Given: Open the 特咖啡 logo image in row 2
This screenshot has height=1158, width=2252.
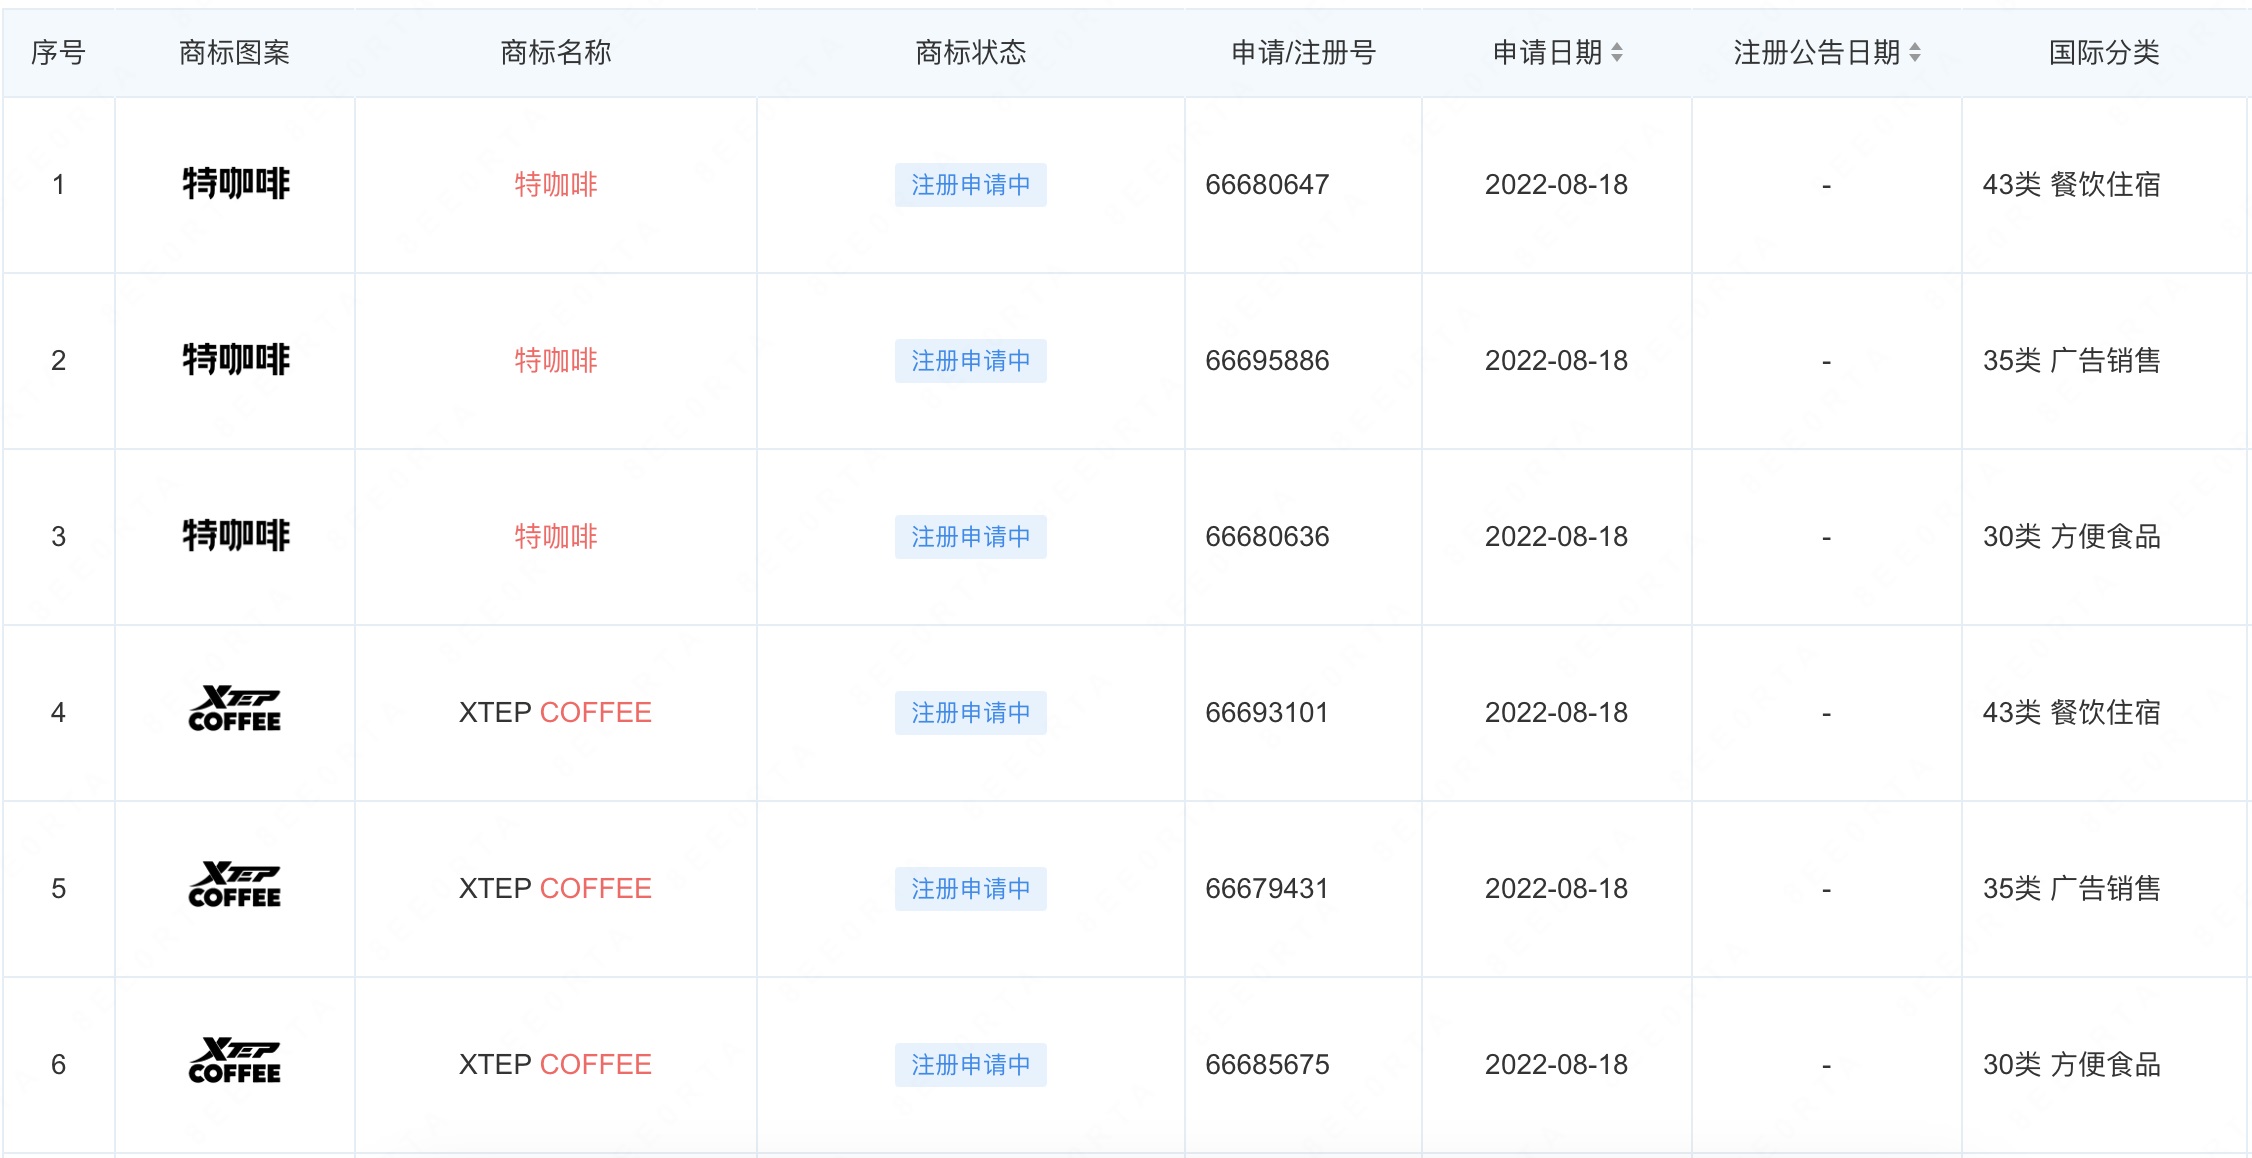Looking at the screenshot, I should pos(235,360).
